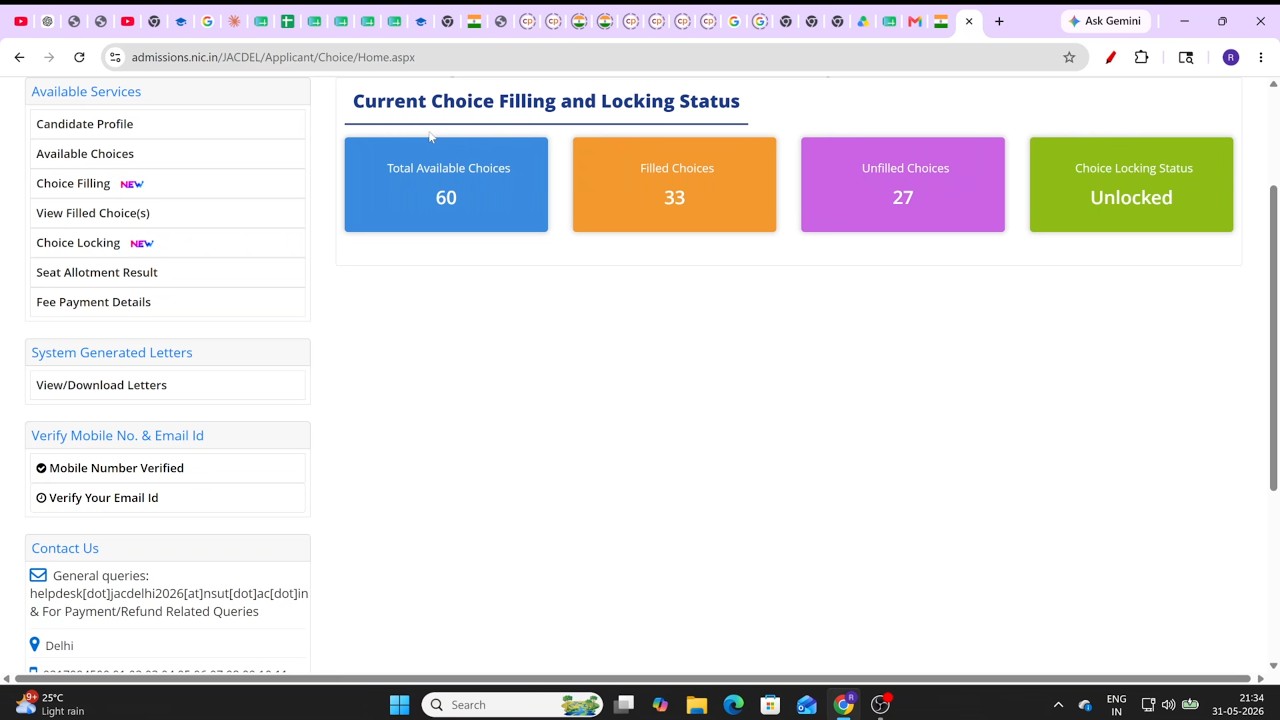The width and height of the screenshot is (1280, 720).
Task: Click the orange Filled Choices card
Action: point(674,185)
